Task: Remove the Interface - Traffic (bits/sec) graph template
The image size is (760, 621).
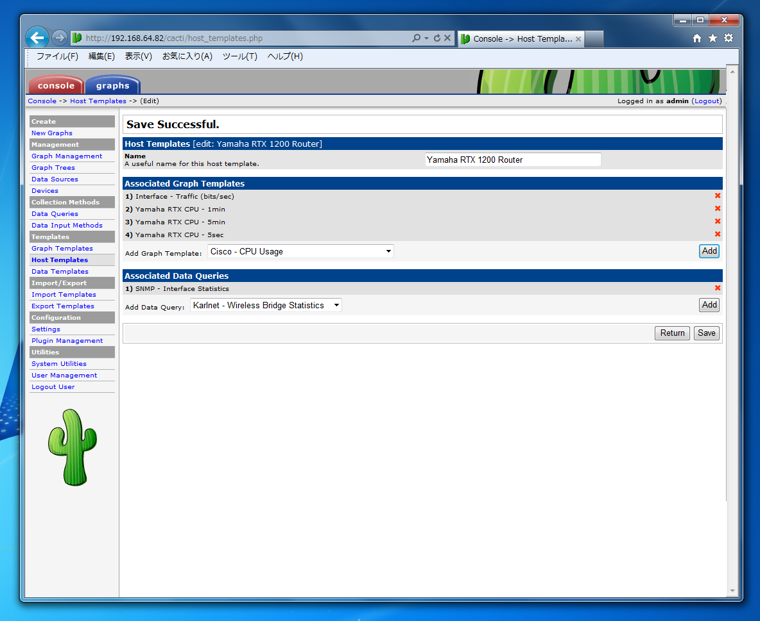Action: tap(717, 196)
